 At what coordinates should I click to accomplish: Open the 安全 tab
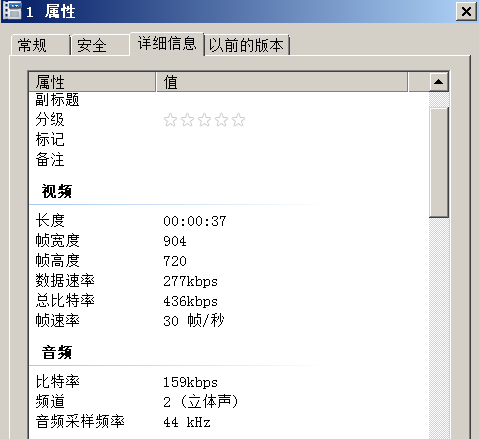click(100, 45)
